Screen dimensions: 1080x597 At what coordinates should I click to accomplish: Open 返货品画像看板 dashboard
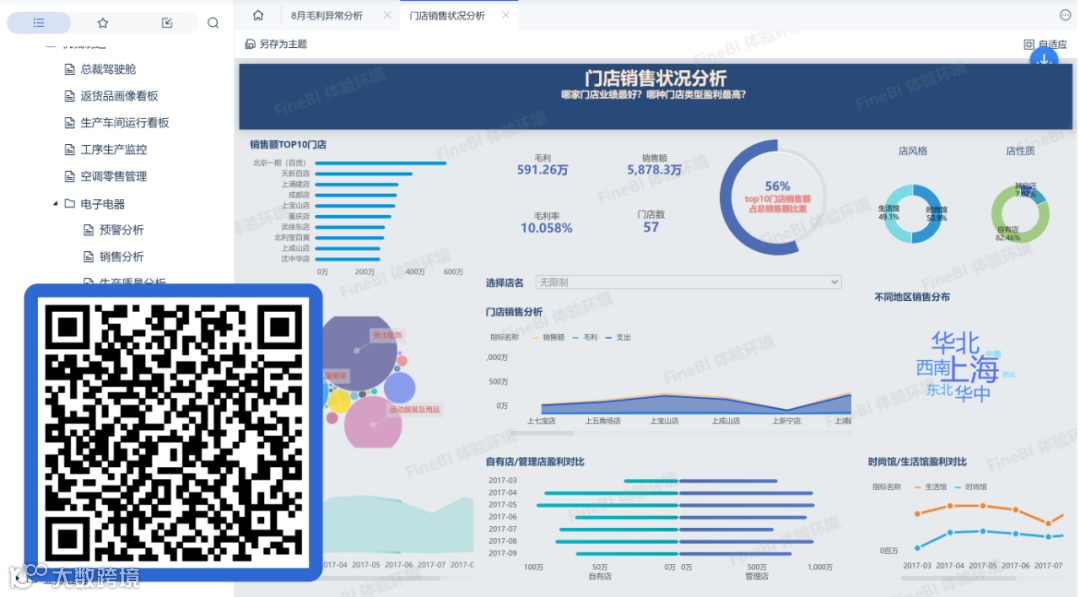pyautogui.click(x=119, y=96)
